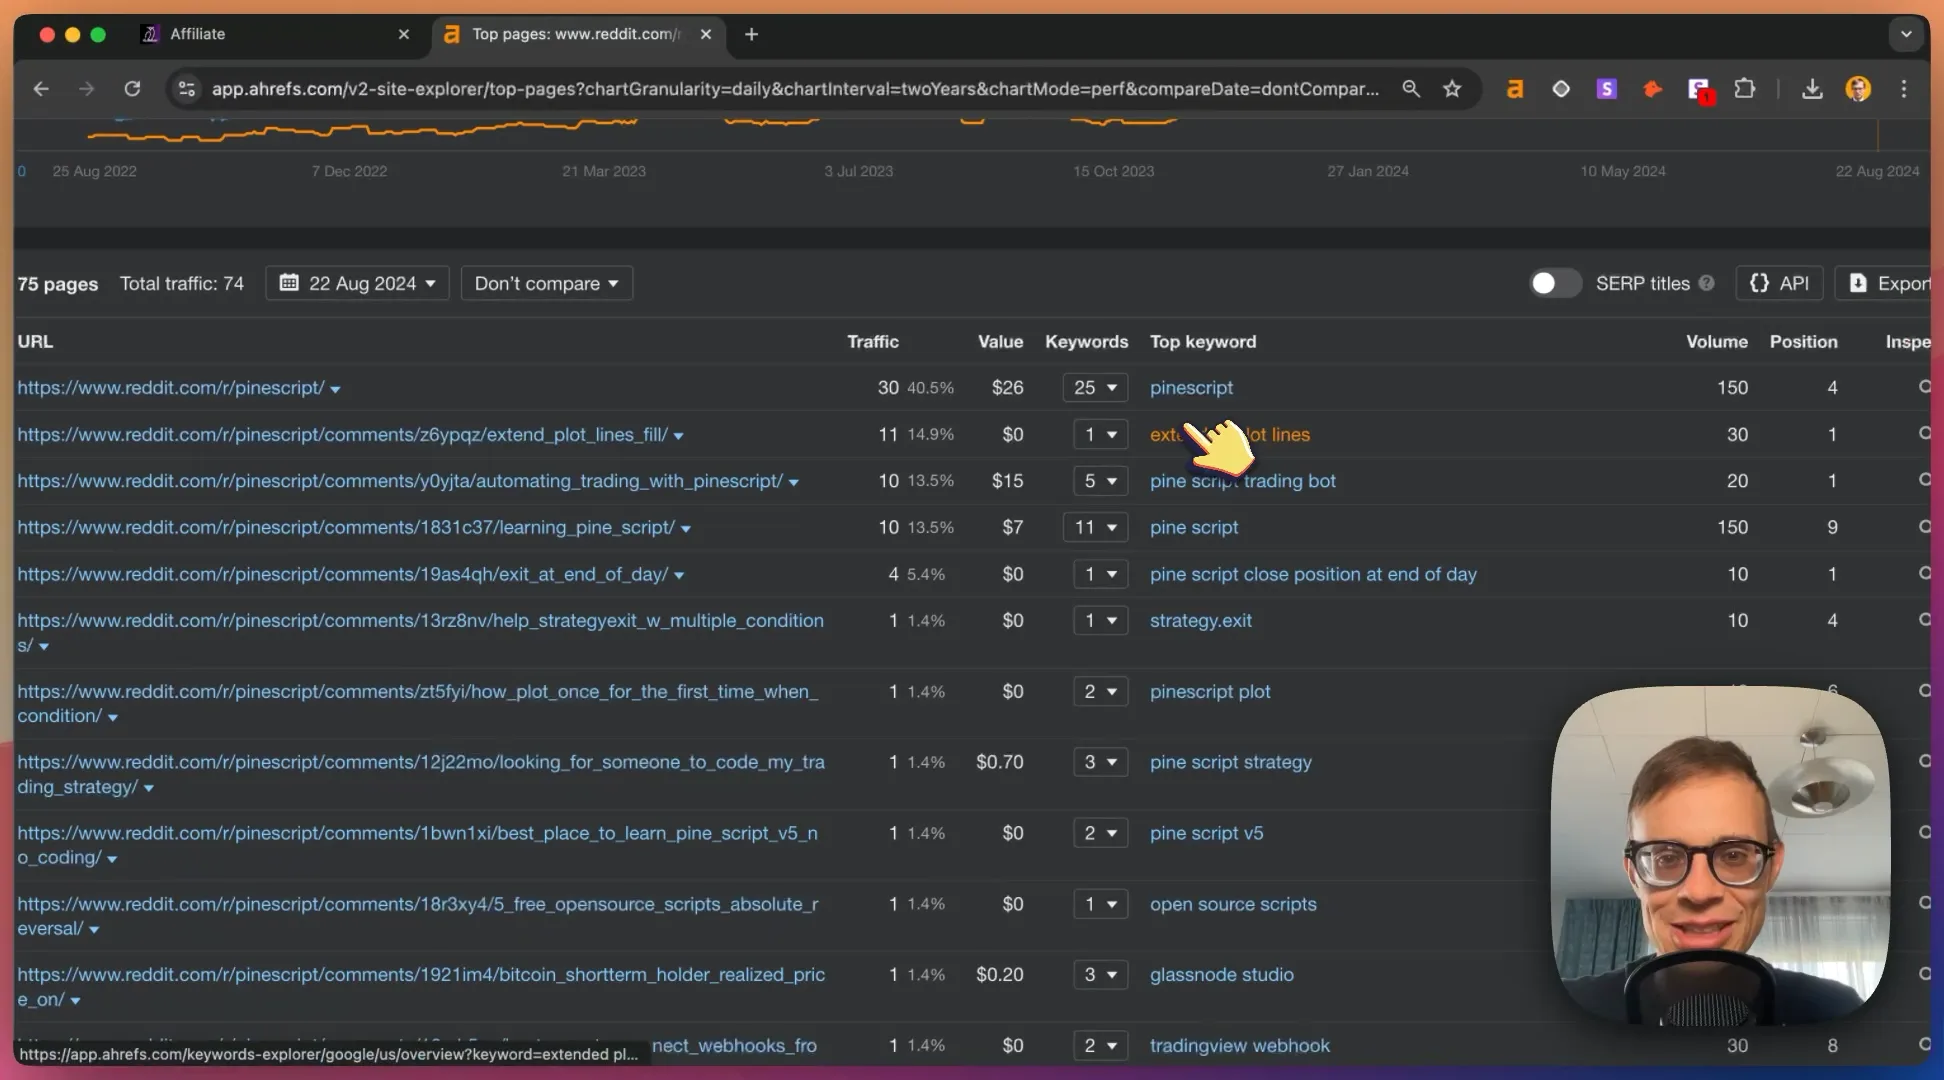This screenshot has height=1080, width=1944.
Task: Open the tradingview webhook keyword link
Action: tap(1239, 1045)
